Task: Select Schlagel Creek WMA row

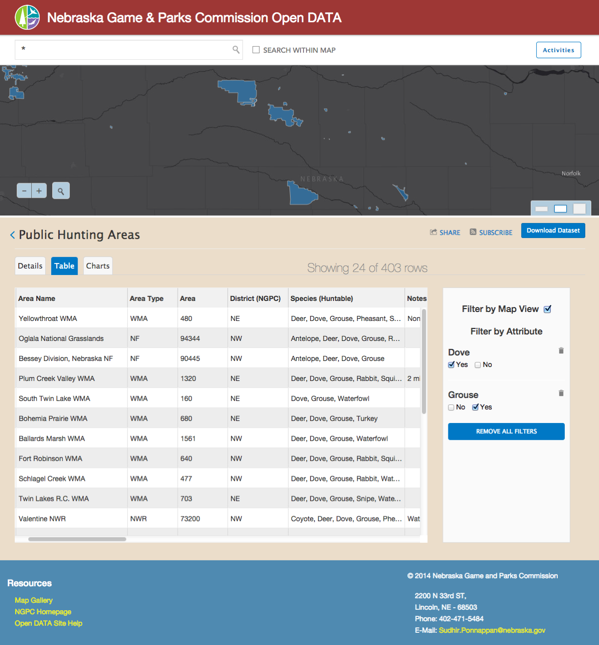Action: 218,478
